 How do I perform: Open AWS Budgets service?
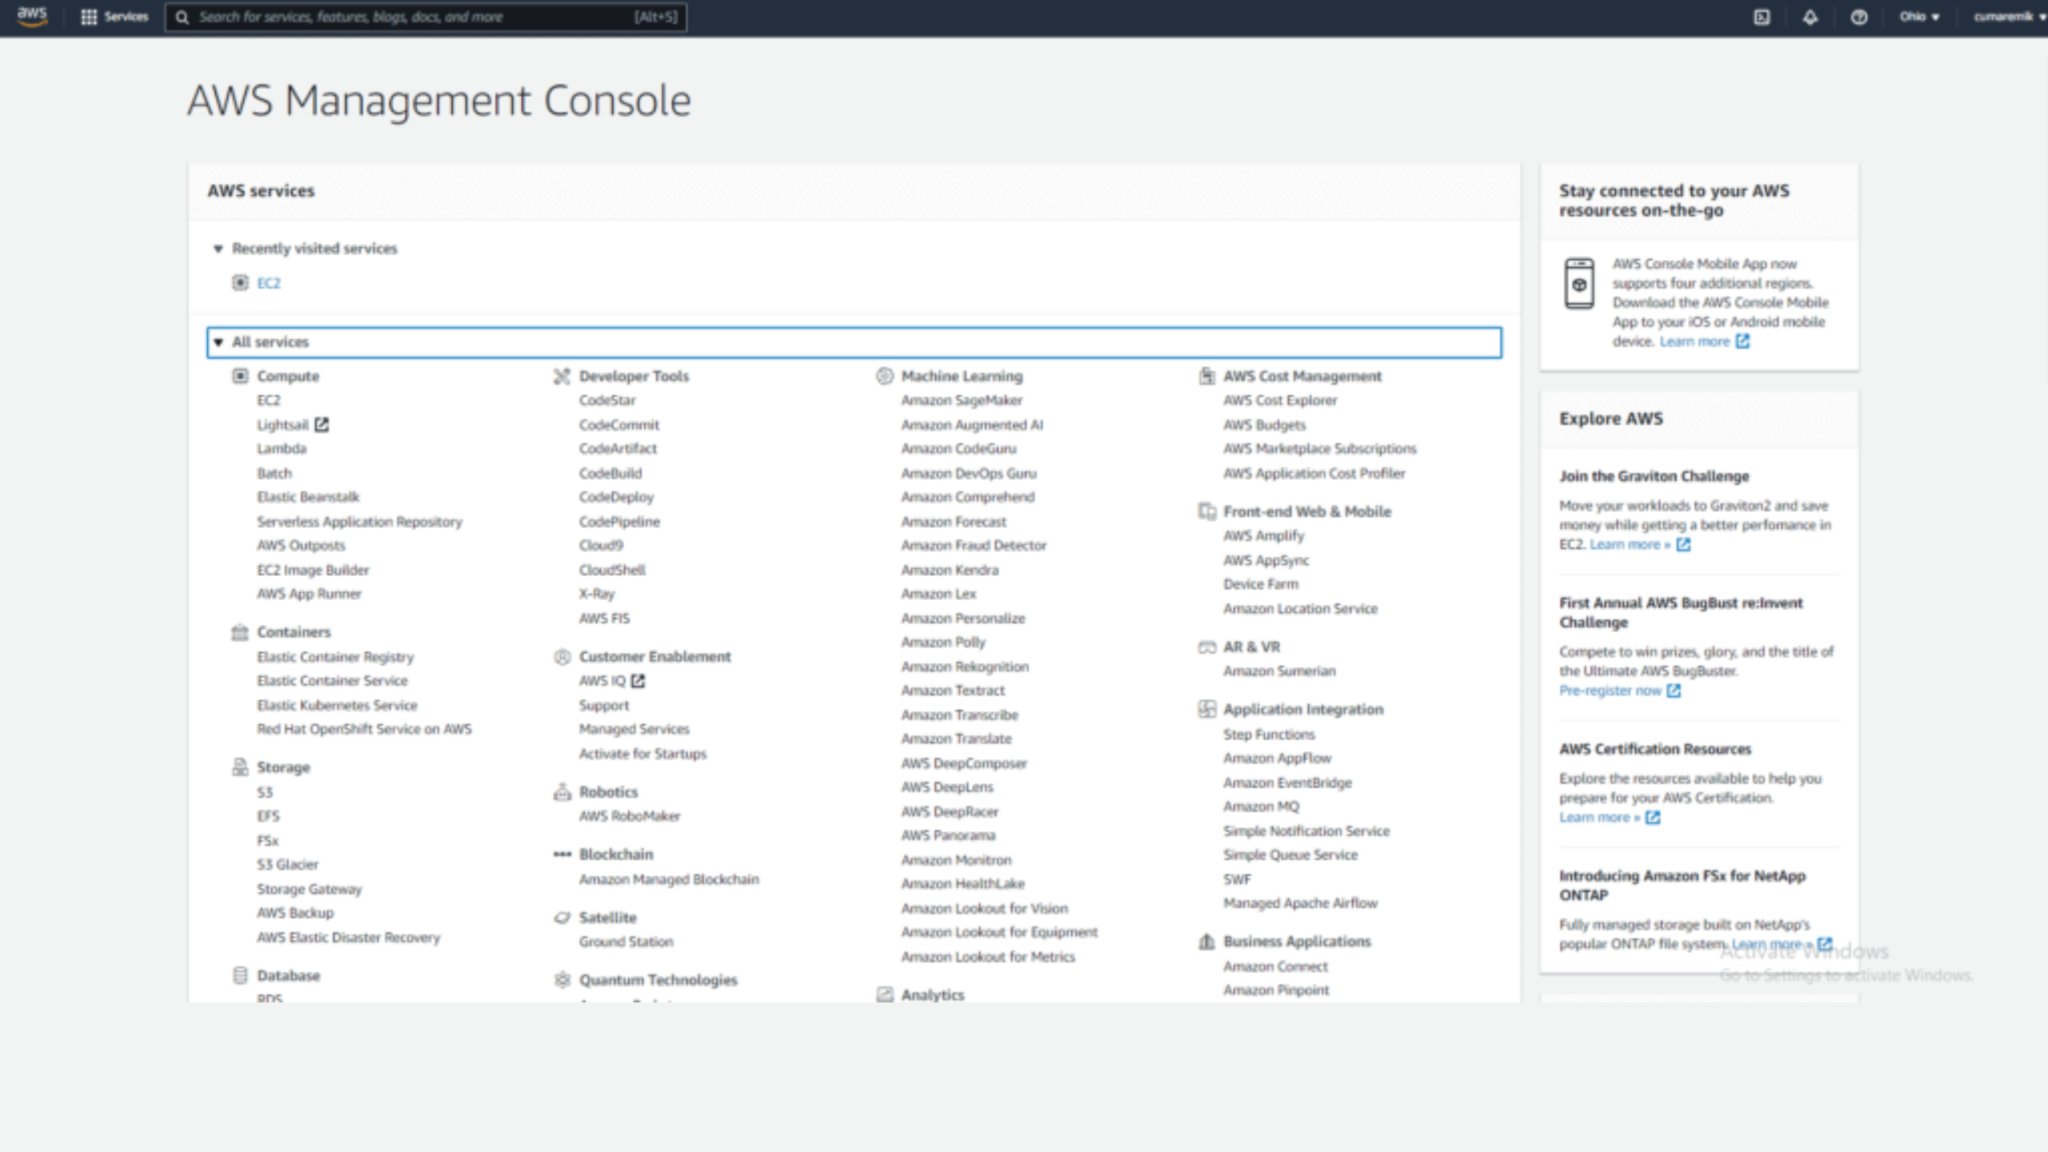(1264, 425)
